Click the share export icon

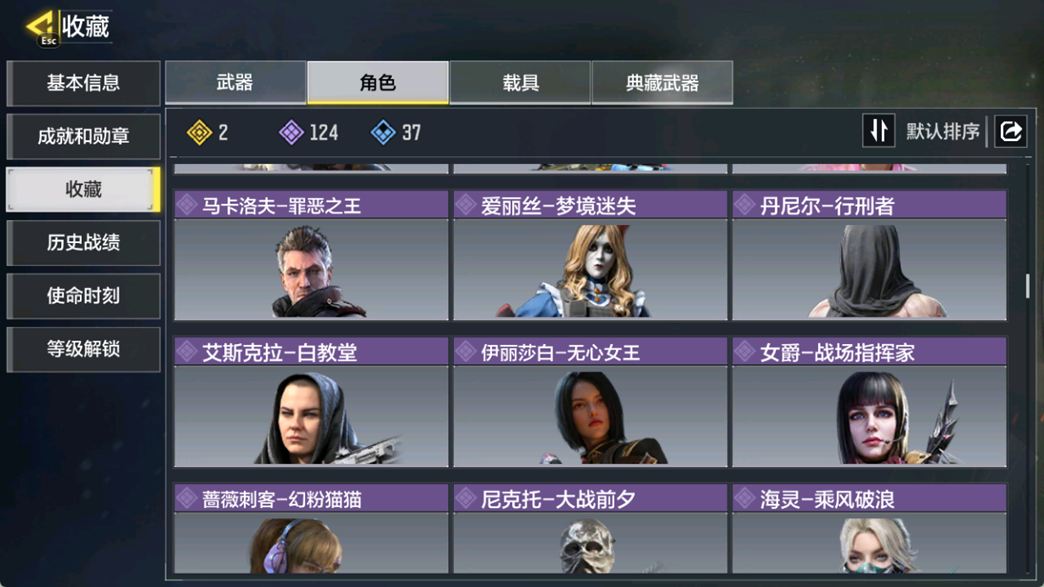point(1011,131)
